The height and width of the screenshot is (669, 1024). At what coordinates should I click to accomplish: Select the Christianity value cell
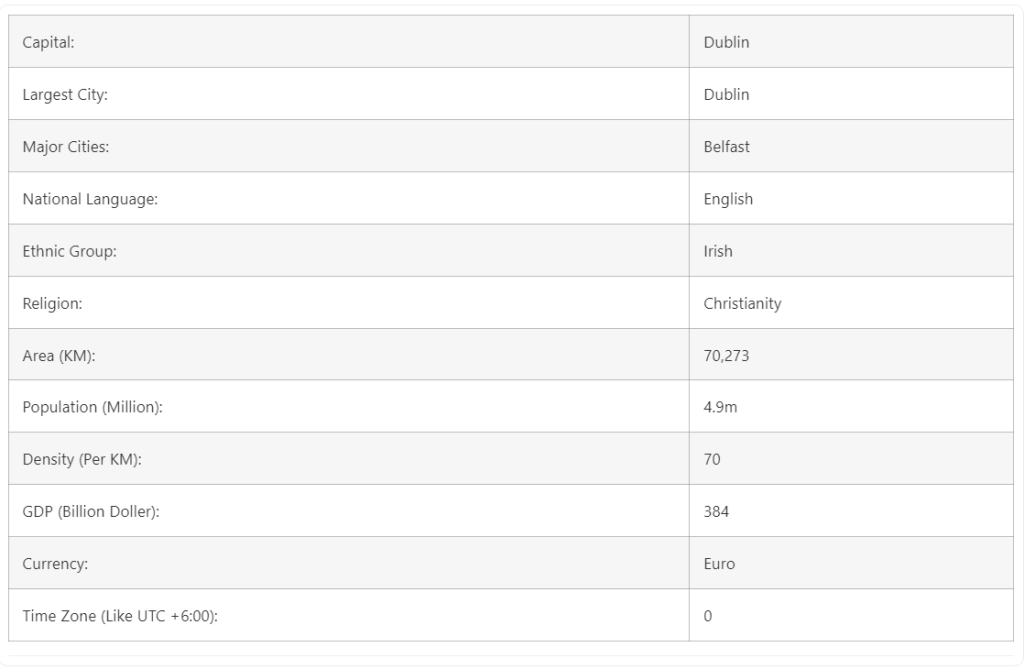click(x=742, y=303)
